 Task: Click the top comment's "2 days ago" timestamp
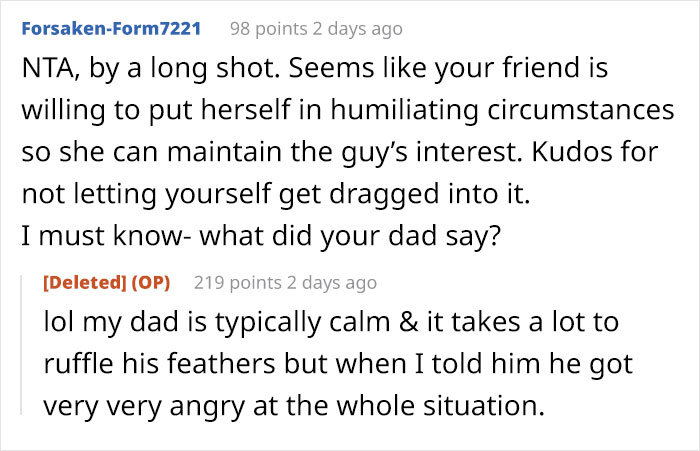[x=356, y=29]
